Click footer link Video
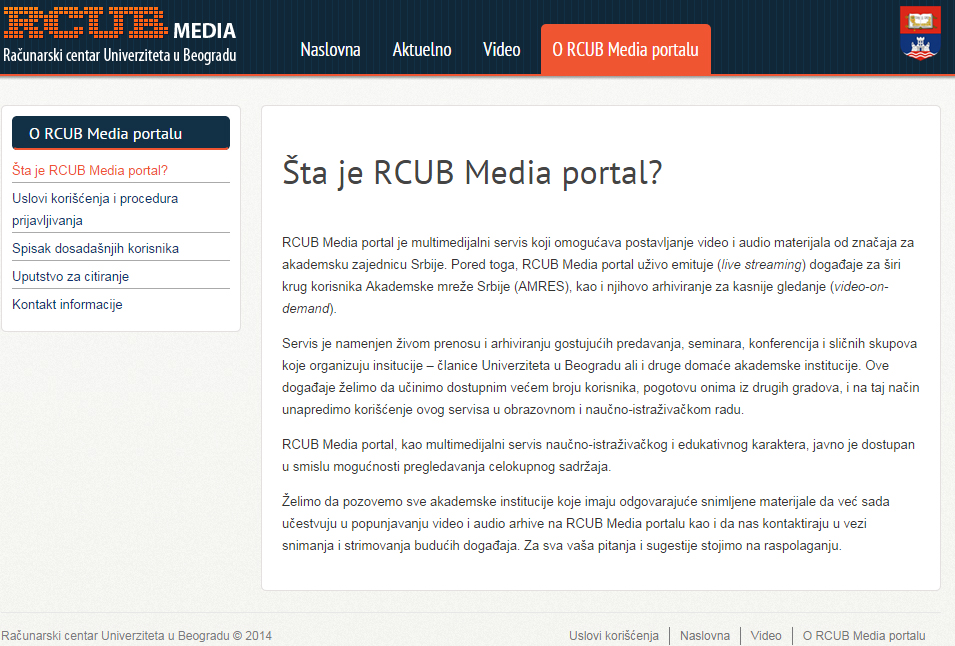Viewport: 955px width, 646px height. tap(766, 636)
